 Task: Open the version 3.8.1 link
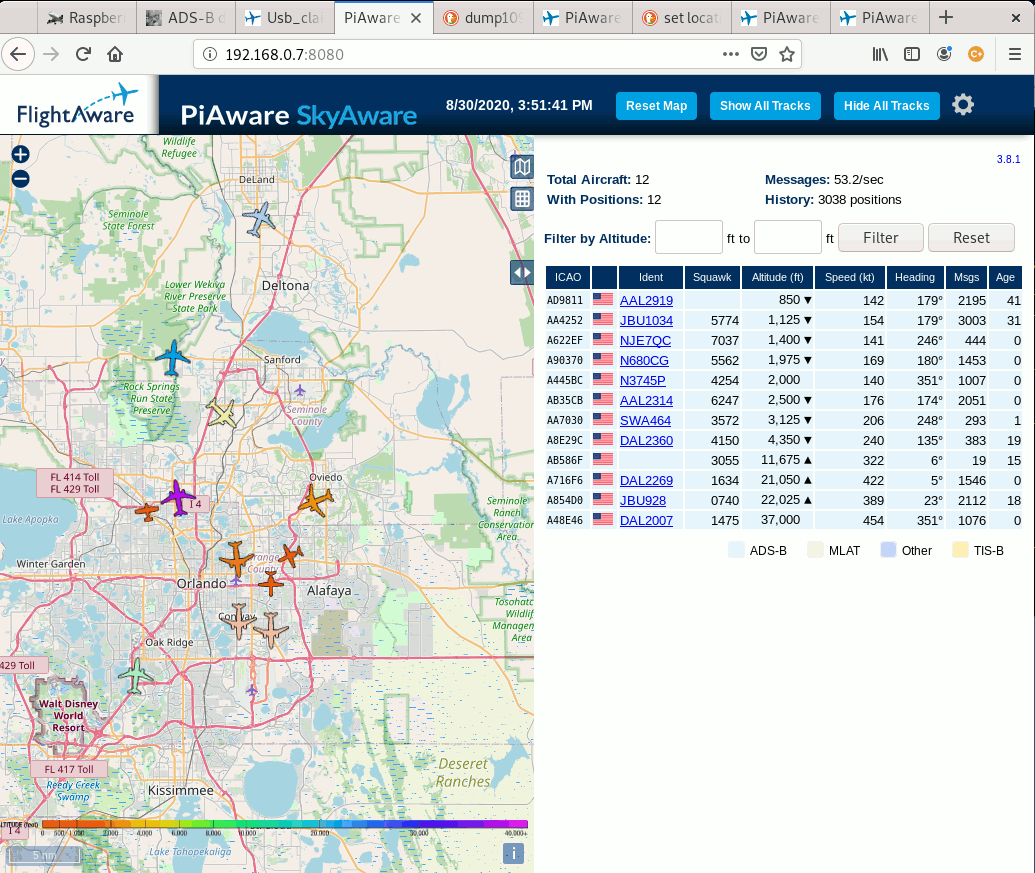(x=1008, y=159)
